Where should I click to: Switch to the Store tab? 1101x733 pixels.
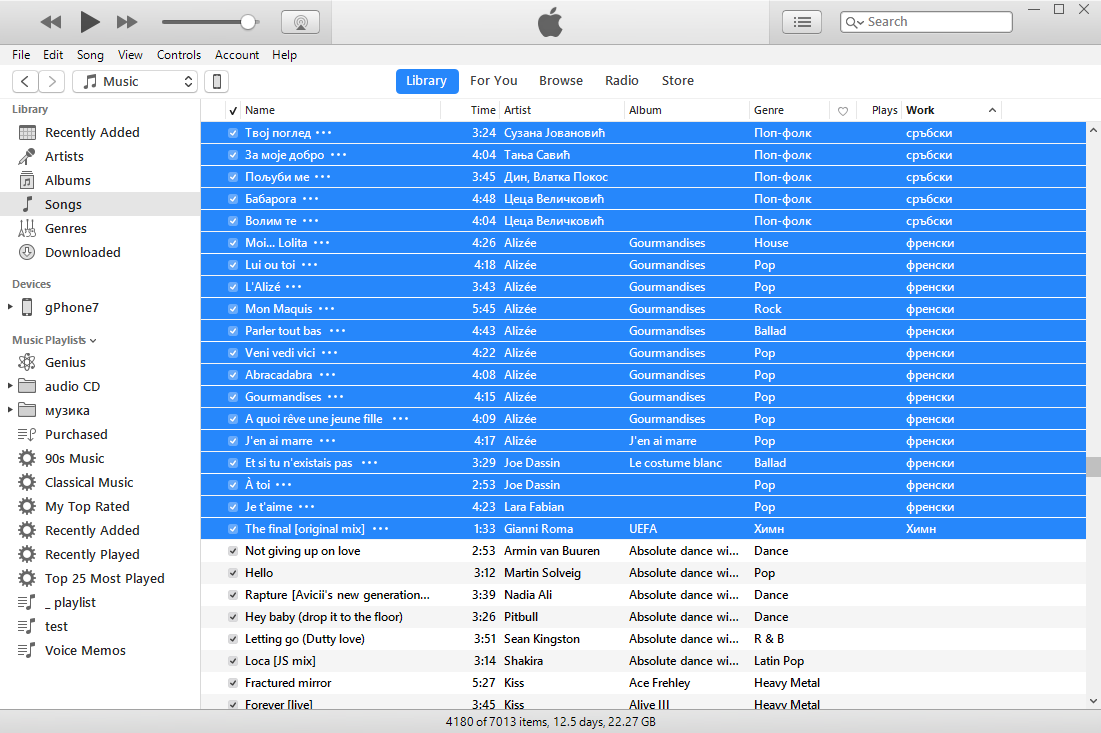(x=678, y=81)
